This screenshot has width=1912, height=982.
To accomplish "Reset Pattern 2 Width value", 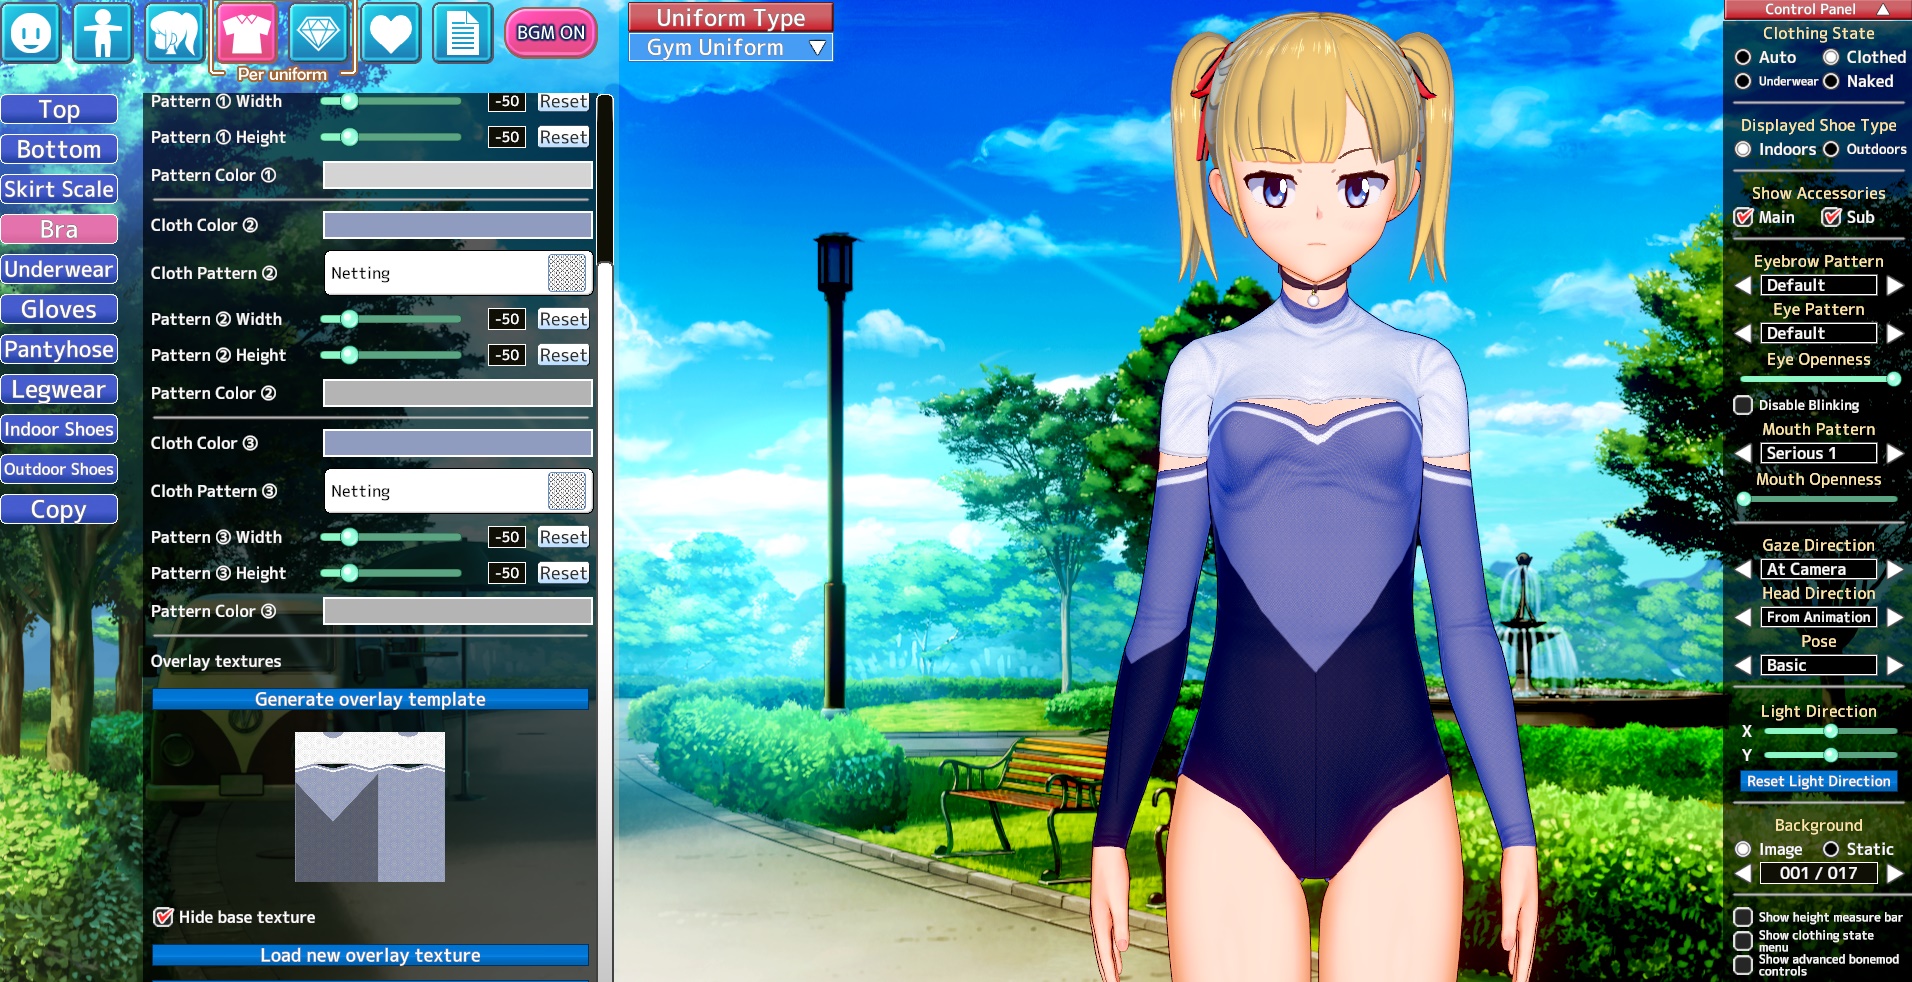I will [563, 319].
